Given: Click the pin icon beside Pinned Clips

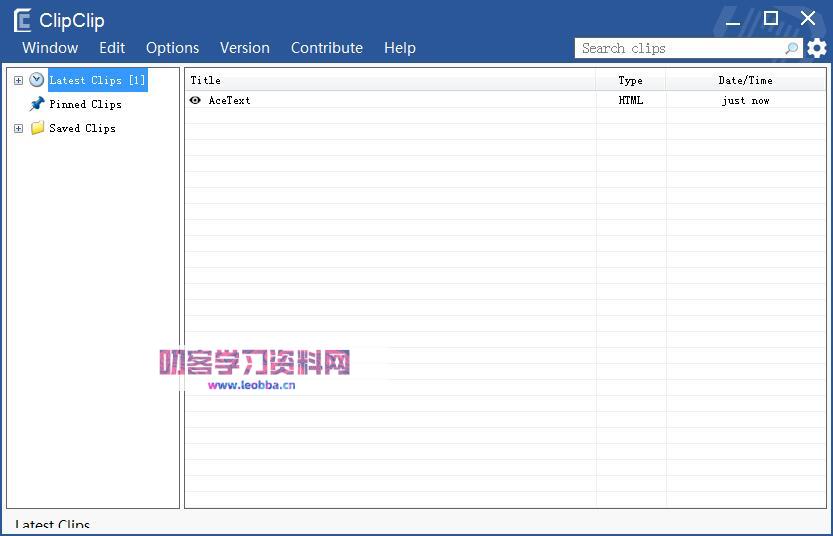Looking at the screenshot, I should tap(37, 104).
